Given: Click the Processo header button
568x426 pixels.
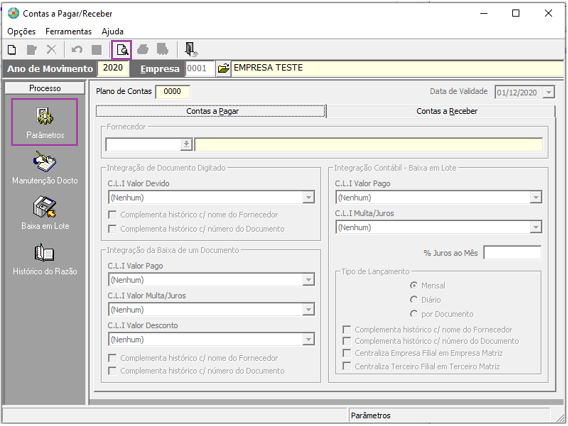Looking at the screenshot, I should coord(45,88).
